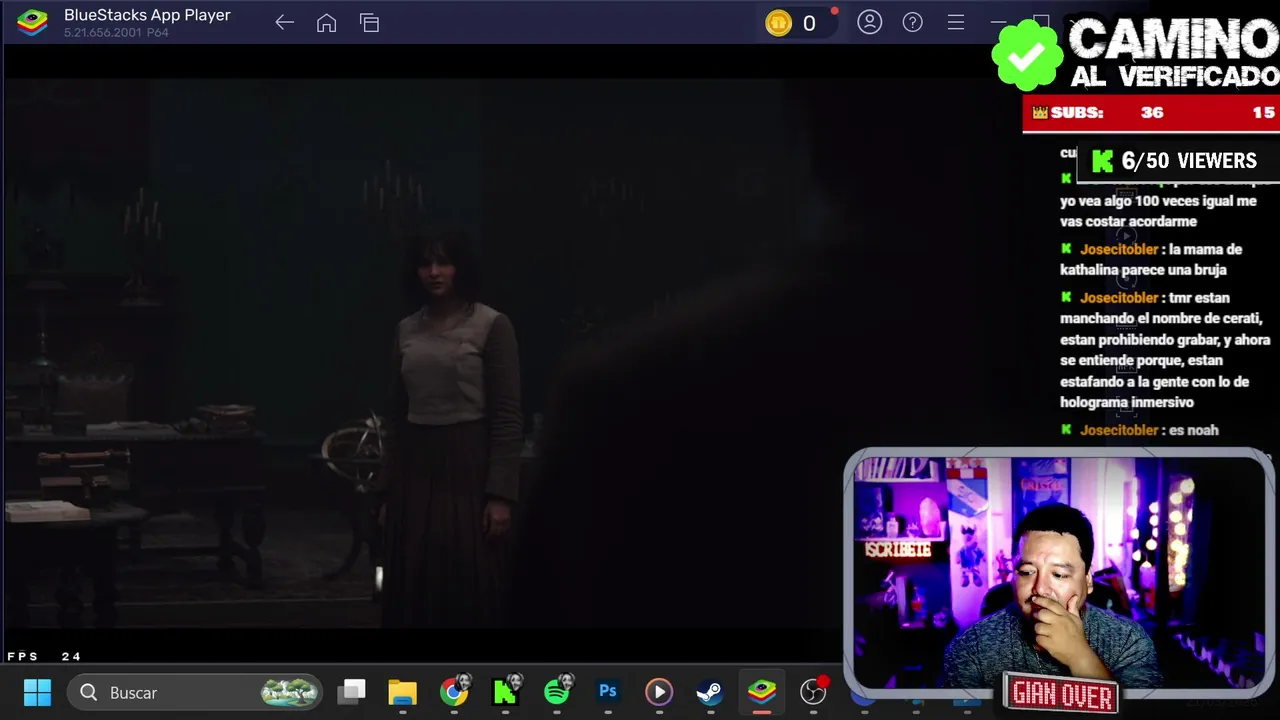Click the Buscar search box in taskbar
The height and width of the screenshot is (720, 1280).
pos(196,692)
